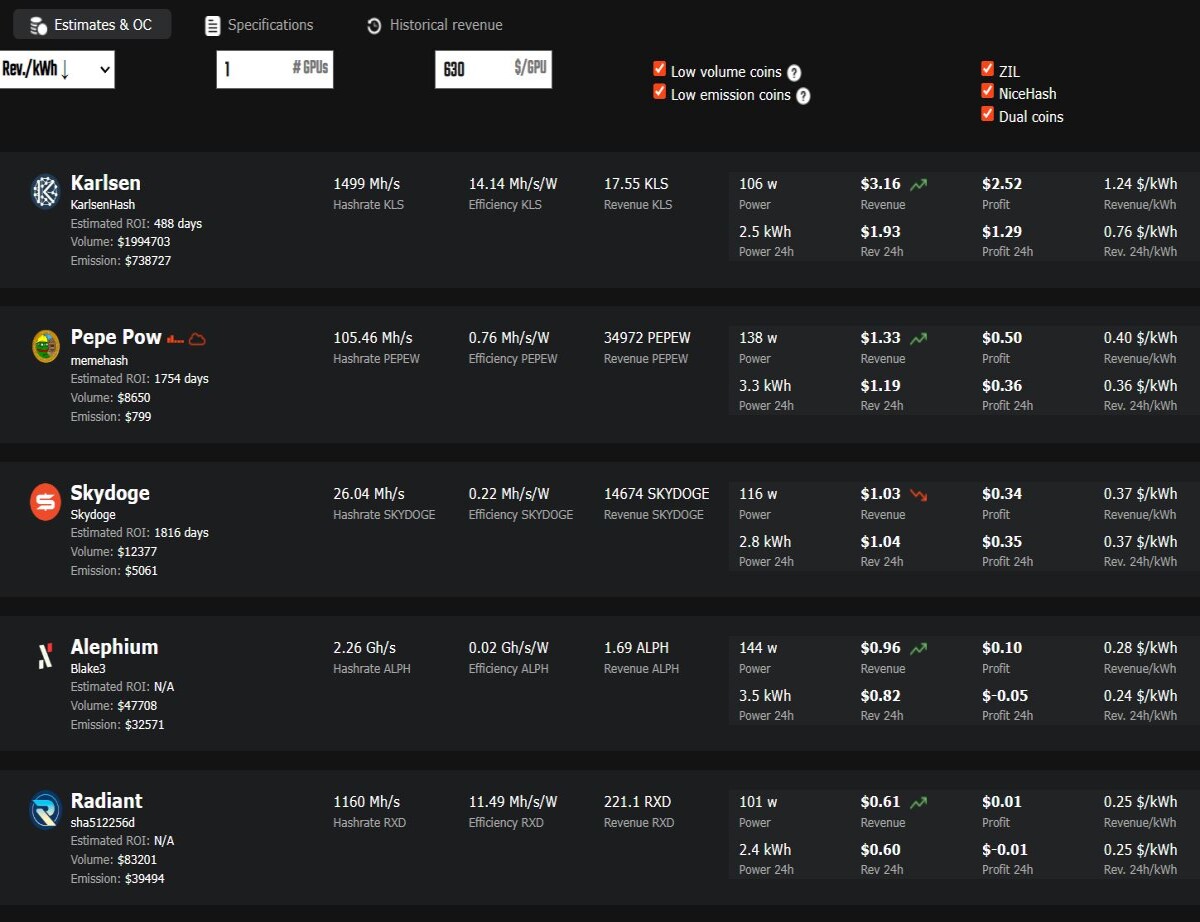Click the 14674 SKYDOGE revenue value
Viewport: 1200px width, 922px height.
(657, 494)
